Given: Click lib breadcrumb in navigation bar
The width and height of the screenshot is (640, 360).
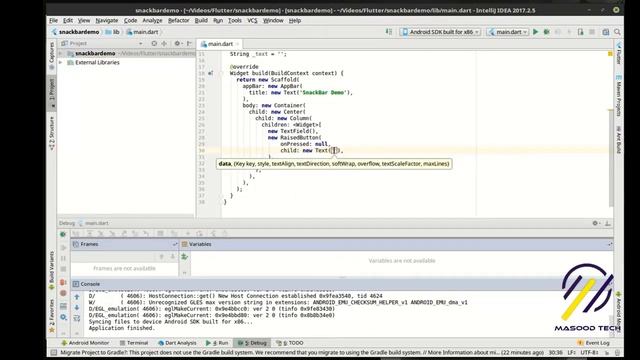Looking at the screenshot, I should coord(113,32).
